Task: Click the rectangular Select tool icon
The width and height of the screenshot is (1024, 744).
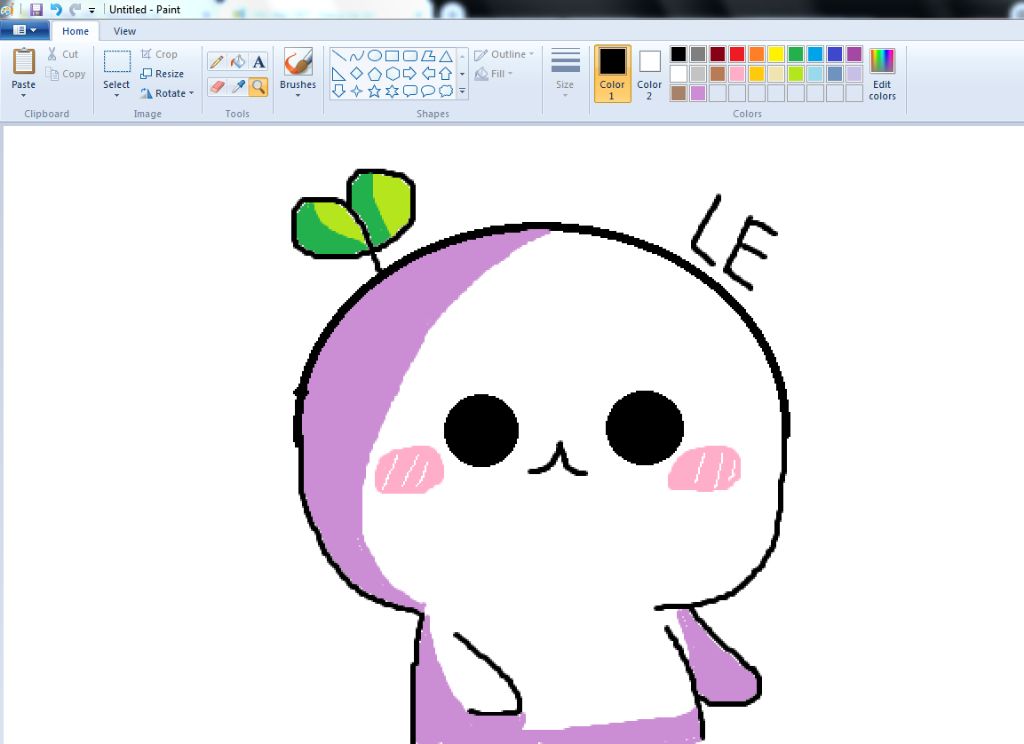Action: tap(117, 62)
